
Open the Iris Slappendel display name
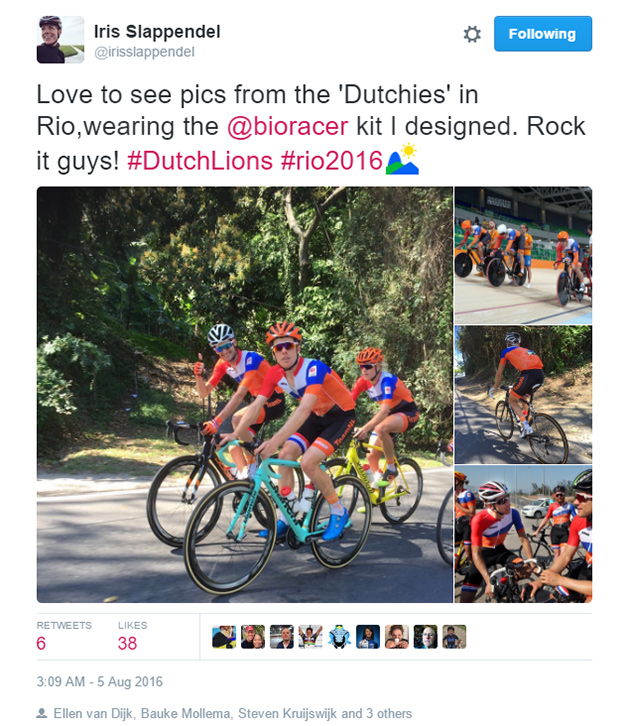pyautogui.click(x=157, y=31)
